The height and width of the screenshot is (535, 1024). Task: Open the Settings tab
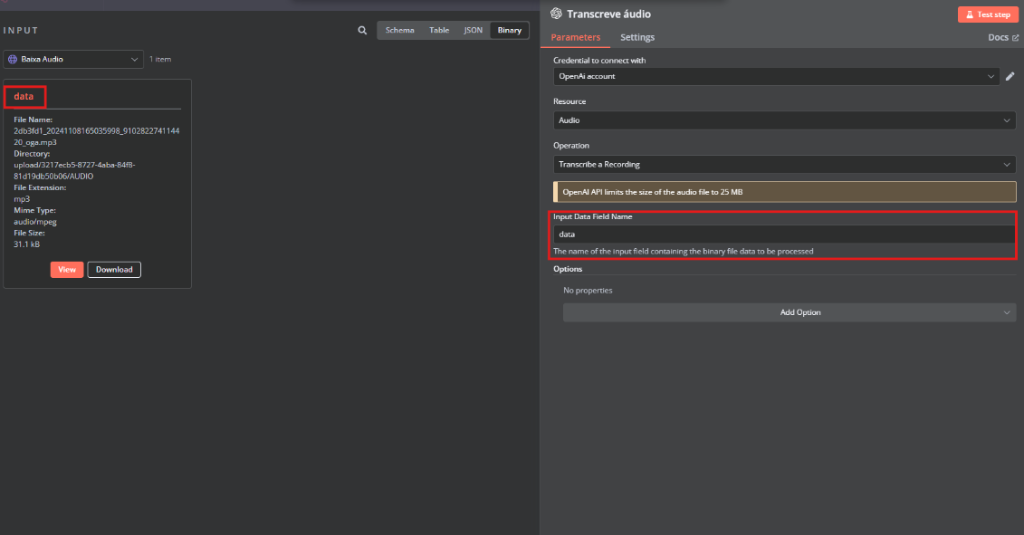point(637,37)
